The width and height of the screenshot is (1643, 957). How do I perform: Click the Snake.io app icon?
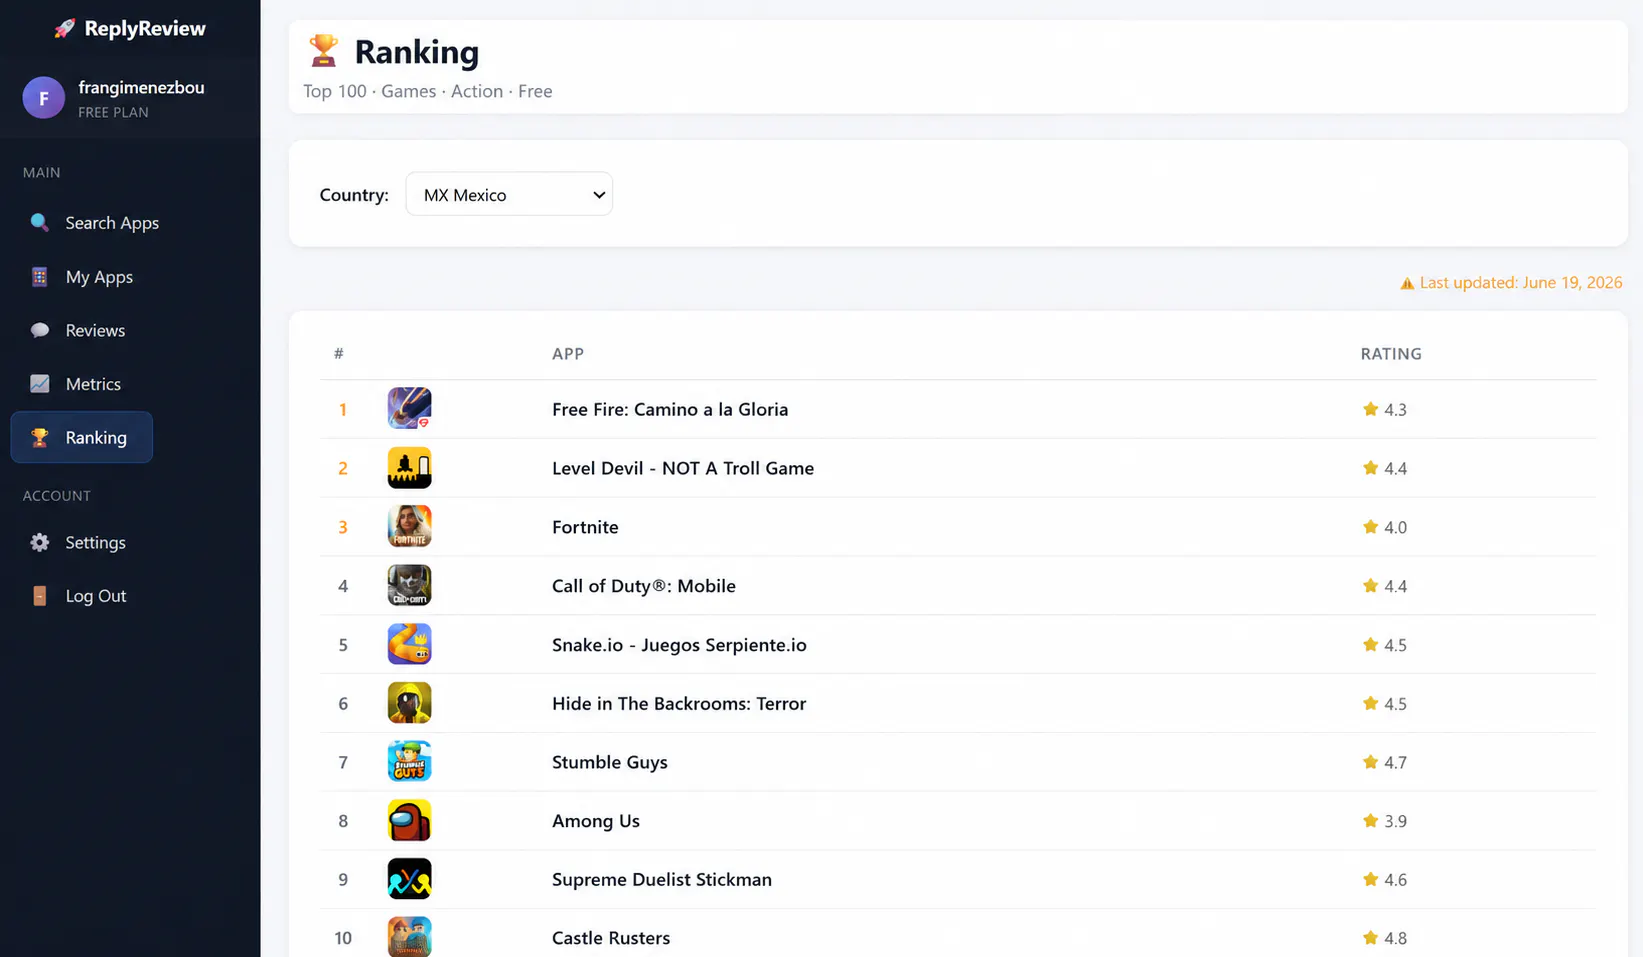click(410, 644)
